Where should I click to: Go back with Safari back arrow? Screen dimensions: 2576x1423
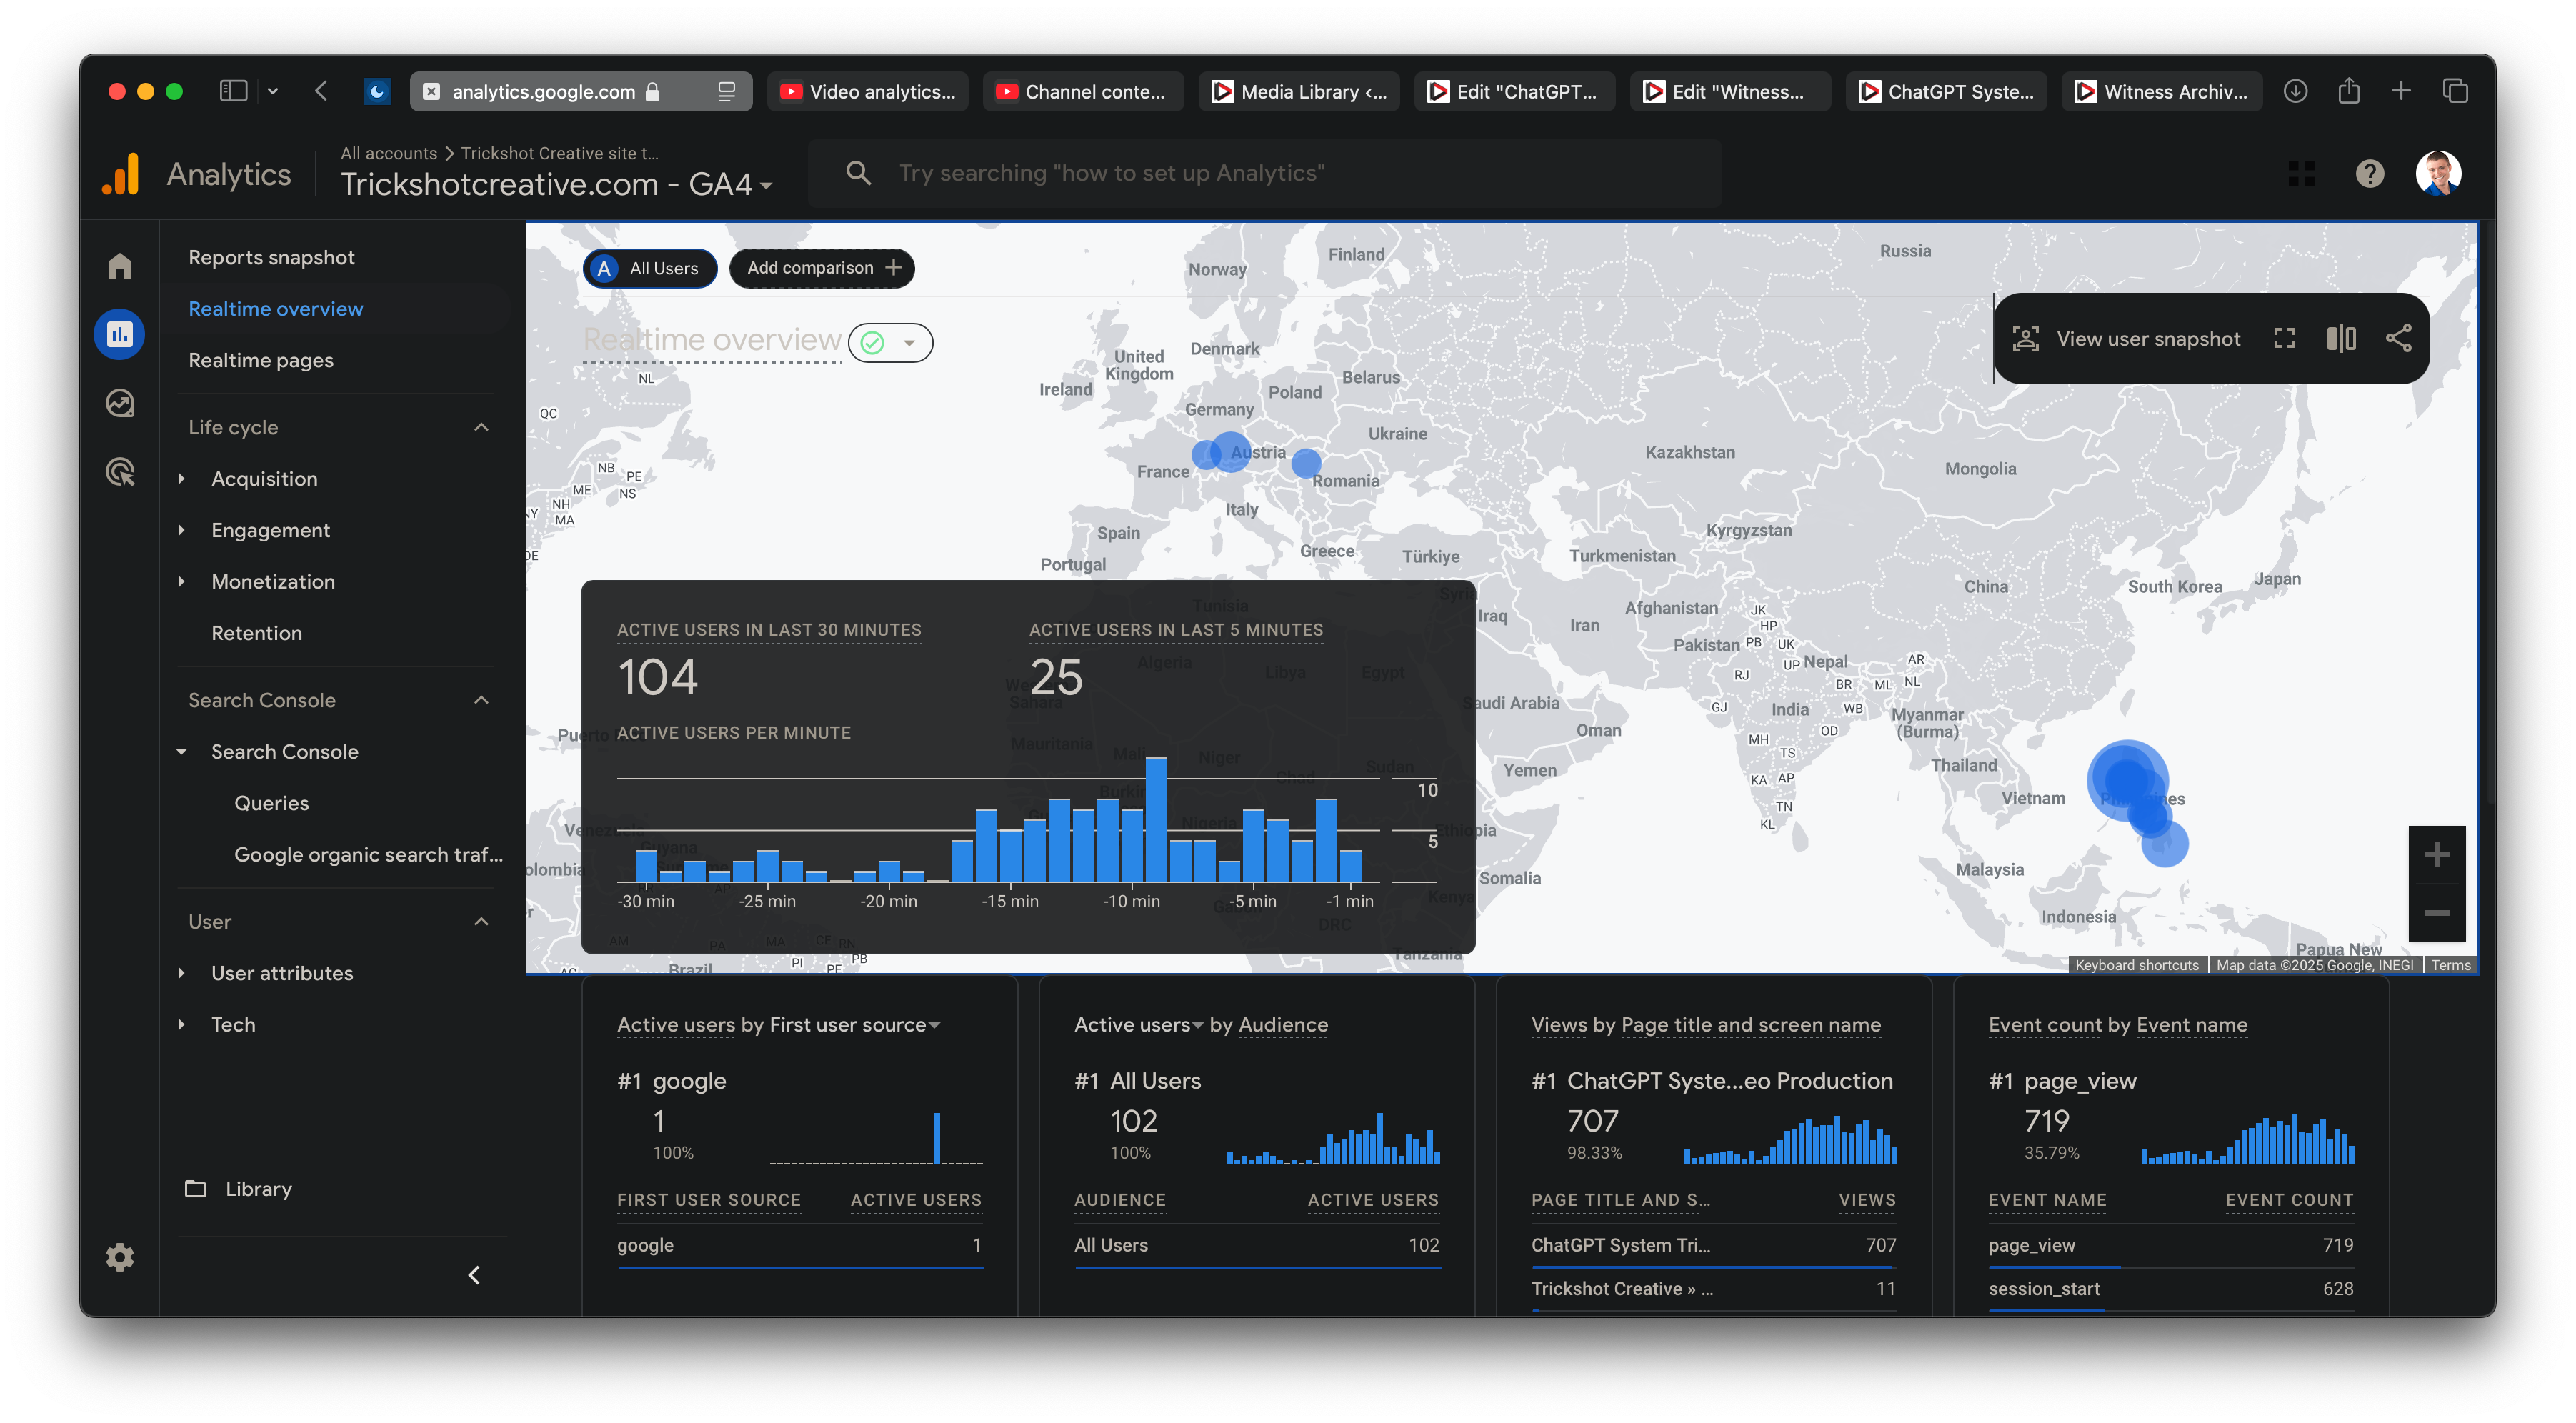pyautogui.click(x=321, y=91)
